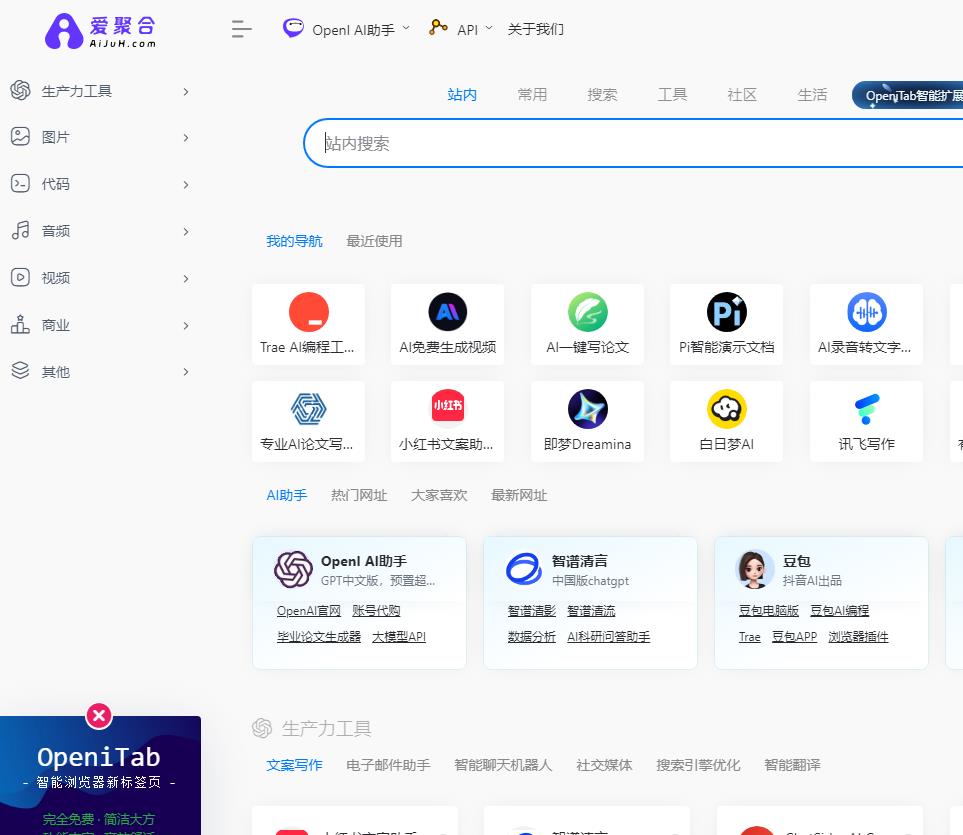
Task: Click the 毕业论文生成器 link
Action: pyautogui.click(x=319, y=637)
